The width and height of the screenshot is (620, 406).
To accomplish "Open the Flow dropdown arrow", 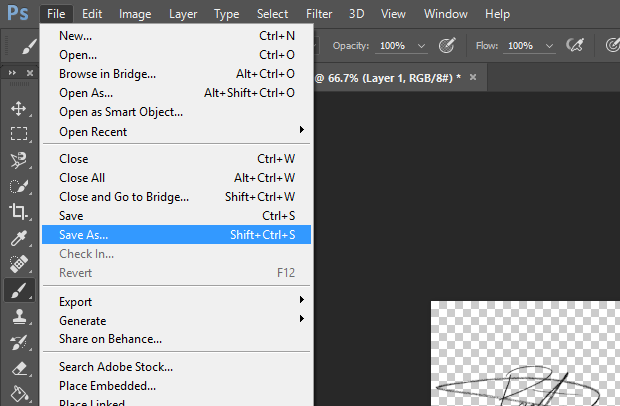I will 549,46.
